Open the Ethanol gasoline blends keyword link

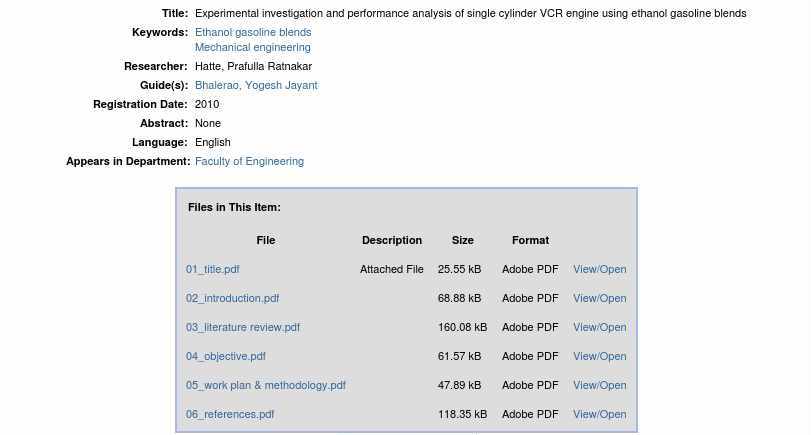click(x=253, y=32)
